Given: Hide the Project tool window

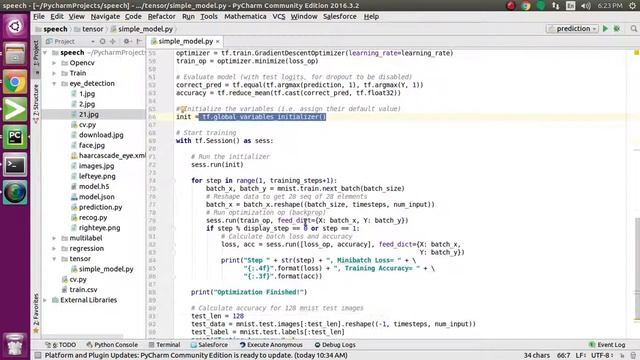Looking at the screenshot, I should point(139,41).
